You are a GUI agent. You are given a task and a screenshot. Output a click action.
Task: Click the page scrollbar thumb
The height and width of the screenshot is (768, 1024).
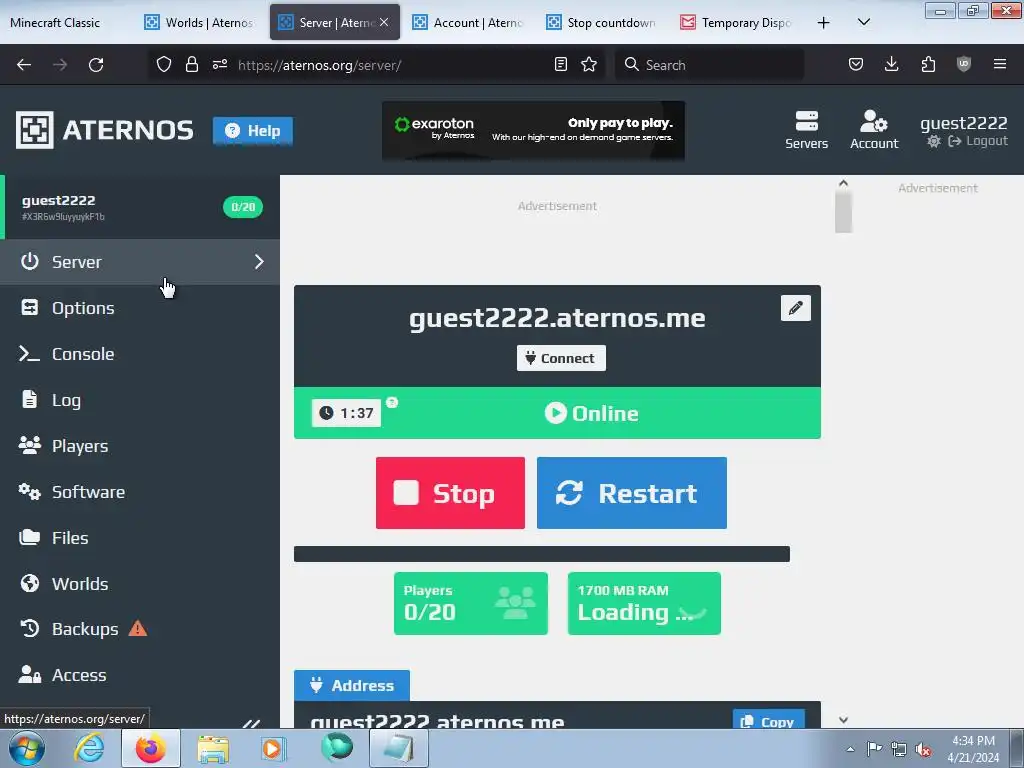(843, 212)
